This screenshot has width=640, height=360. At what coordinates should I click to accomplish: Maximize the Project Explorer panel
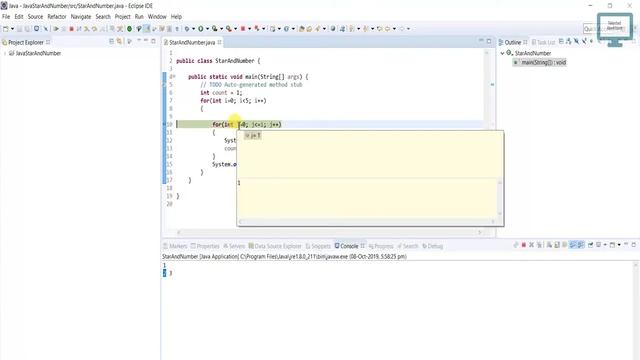[x=153, y=41]
